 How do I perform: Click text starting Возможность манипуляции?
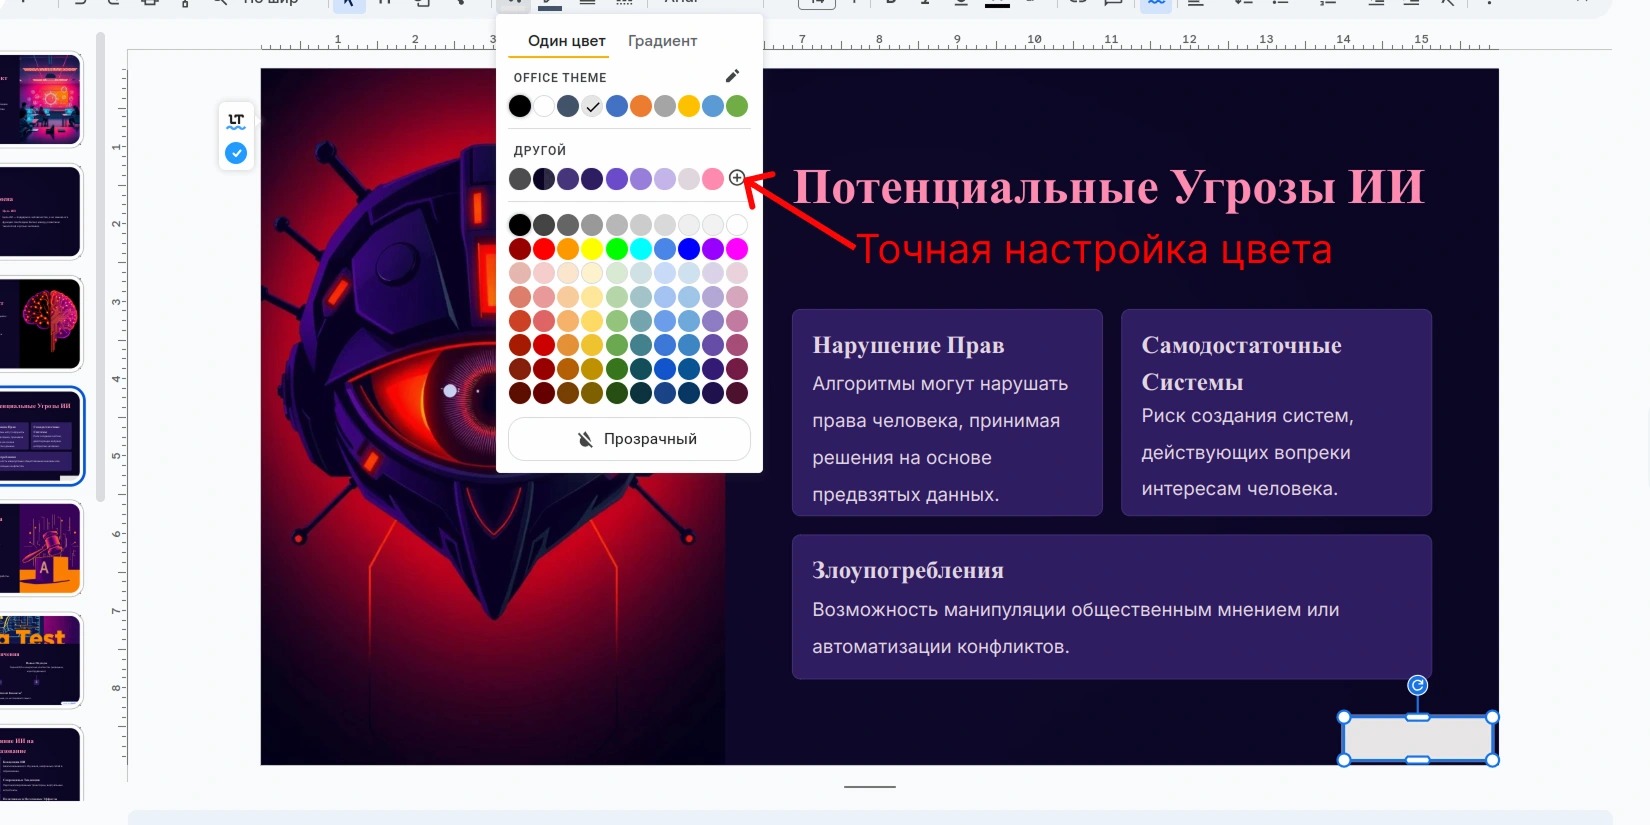(1075, 628)
